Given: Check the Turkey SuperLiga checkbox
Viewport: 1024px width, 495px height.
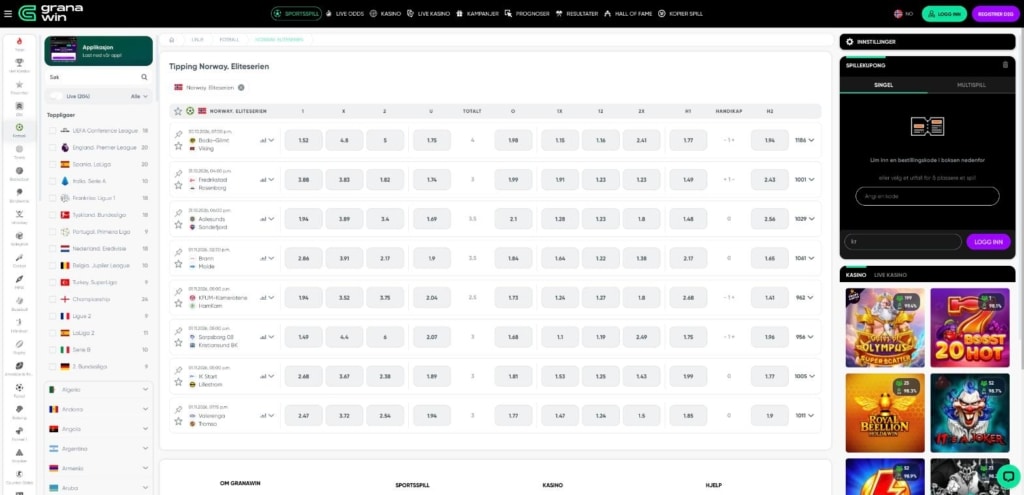Looking at the screenshot, I should point(53,282).
